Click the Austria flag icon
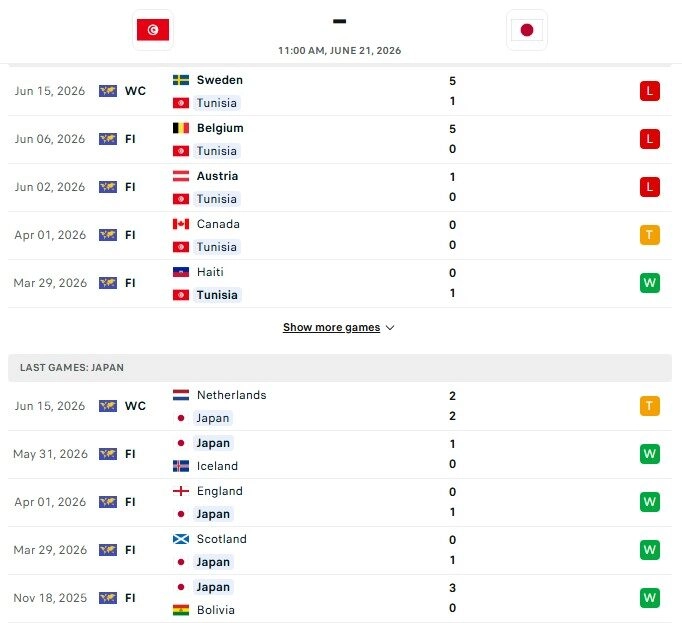This screenshot has width=682, height=623. tap(181, 176)
